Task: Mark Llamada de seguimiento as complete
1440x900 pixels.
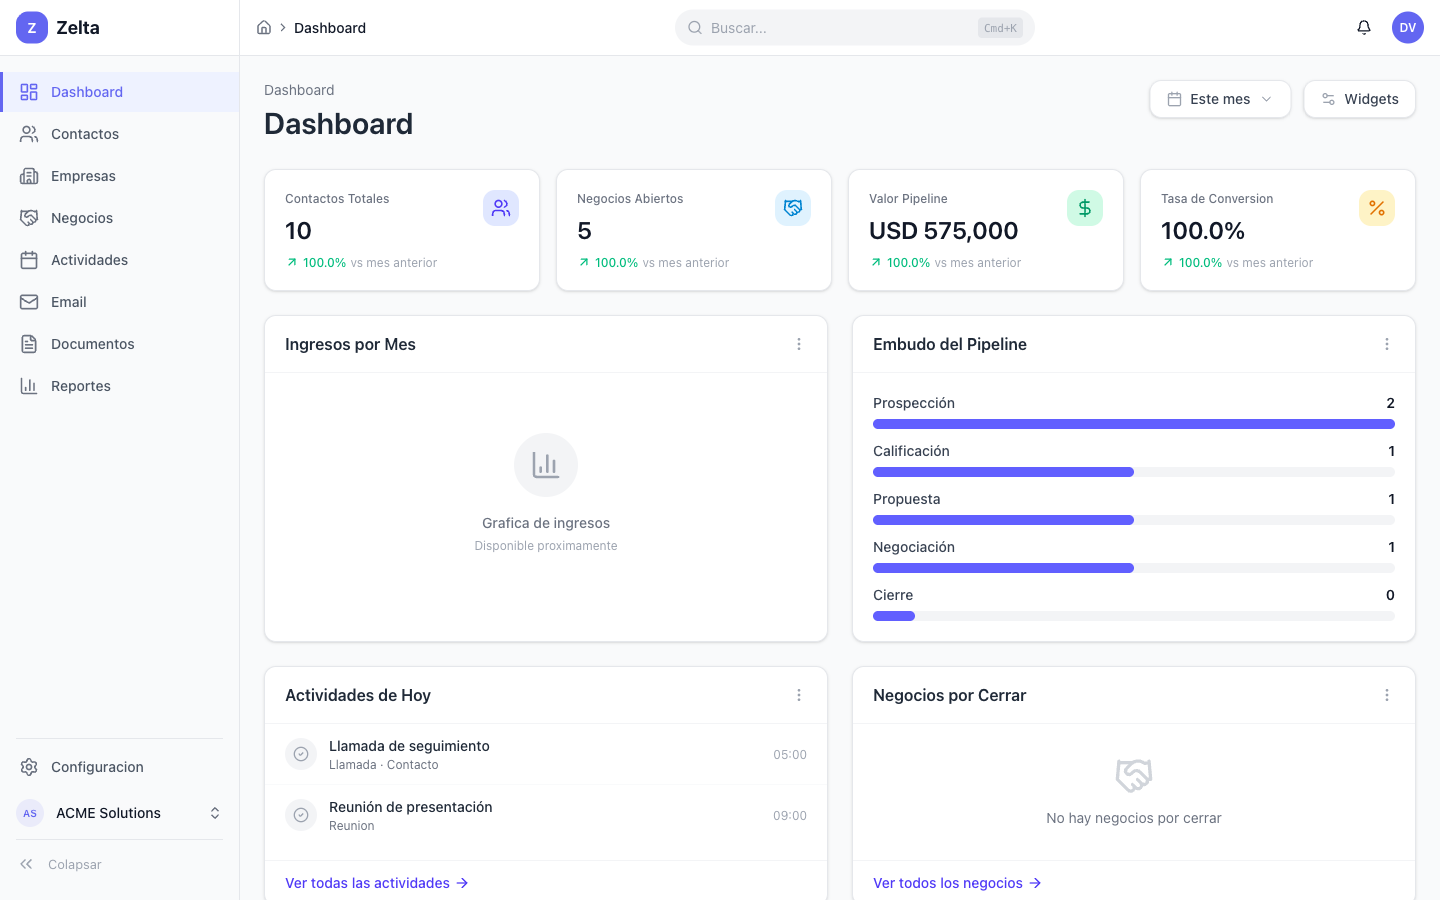Action: click(301, 754)
